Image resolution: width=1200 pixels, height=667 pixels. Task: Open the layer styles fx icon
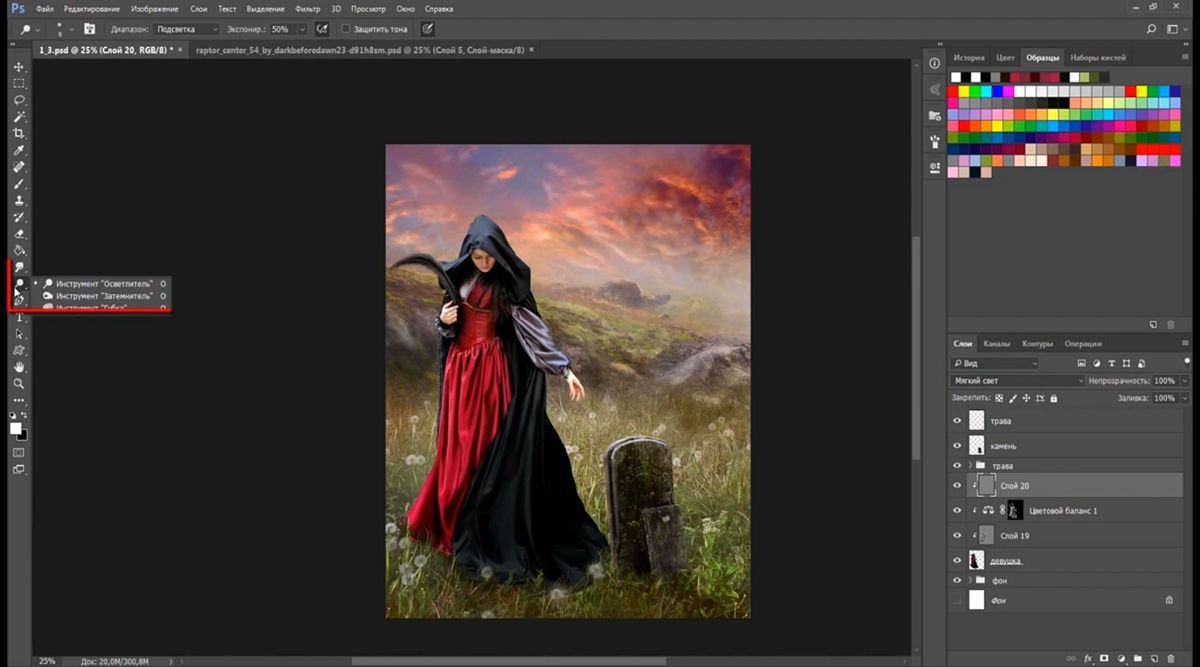point(1088,659)
